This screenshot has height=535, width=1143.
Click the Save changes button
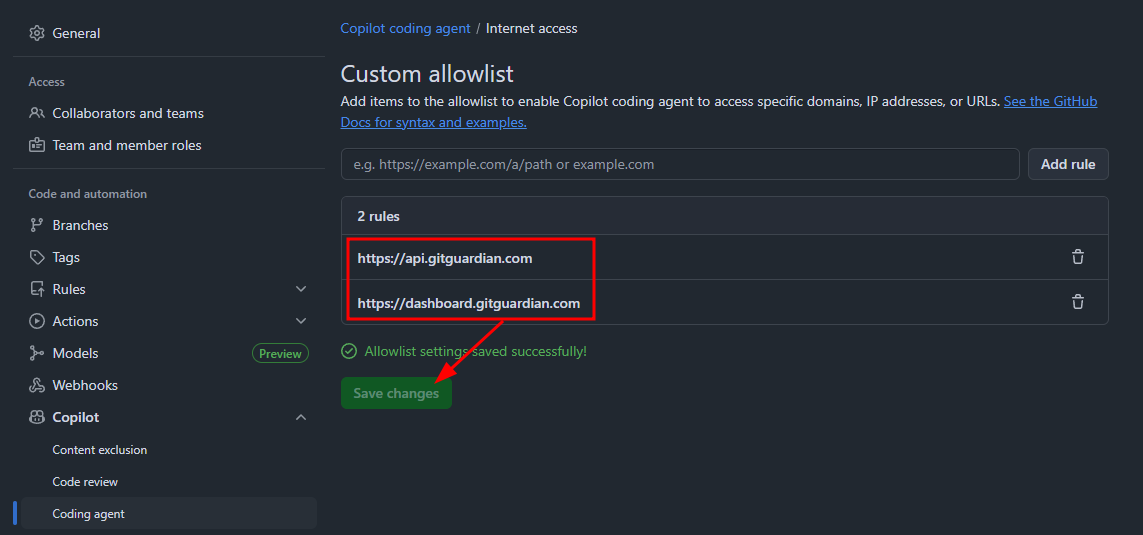pyautogui.click(x=396, y=394)
